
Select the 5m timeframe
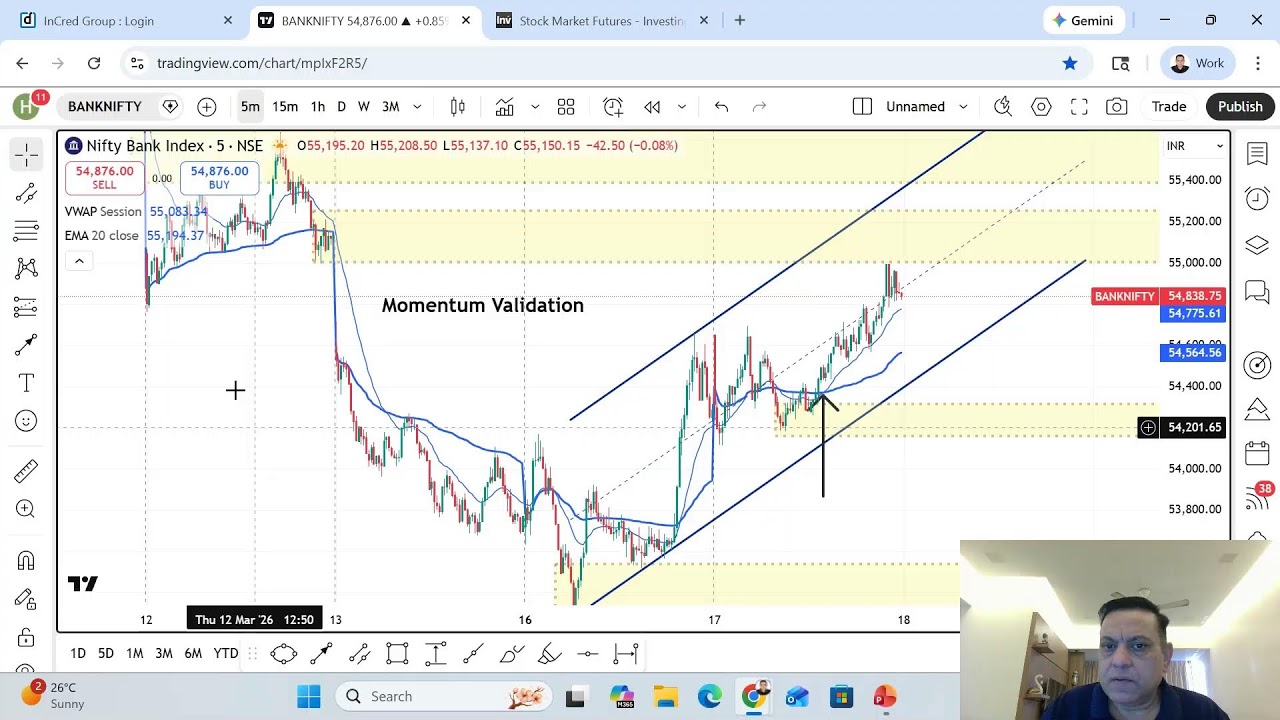tap(250, 107)
